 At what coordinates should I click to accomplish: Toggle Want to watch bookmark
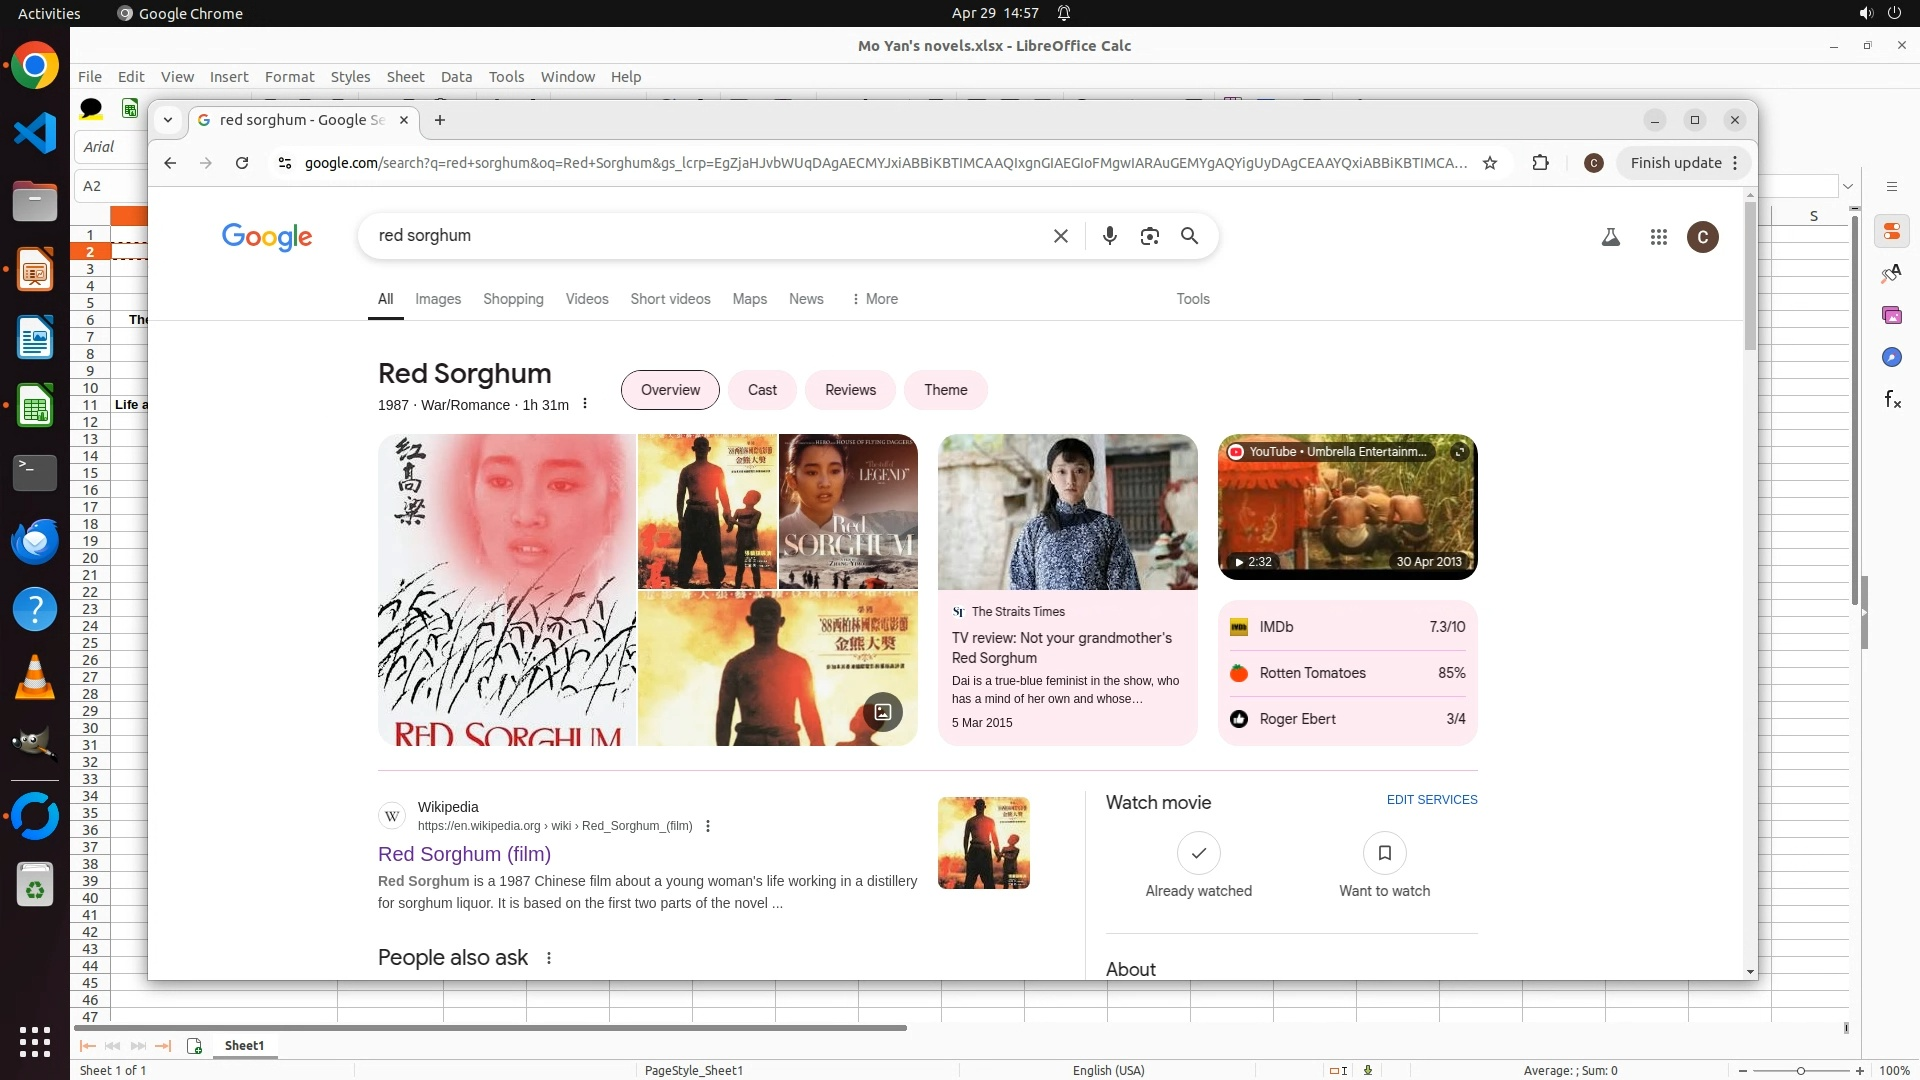pyautogui.click(x=1384, y=853)
